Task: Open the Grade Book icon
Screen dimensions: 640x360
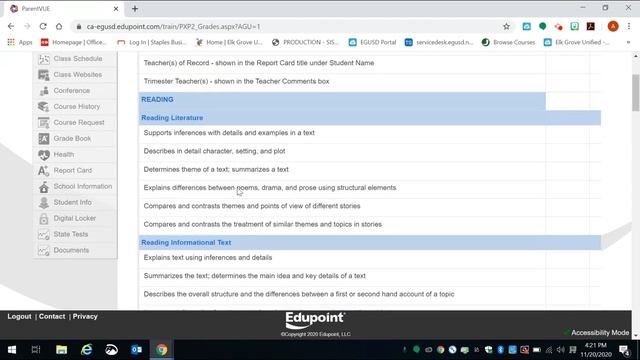Action: point(44,138)
